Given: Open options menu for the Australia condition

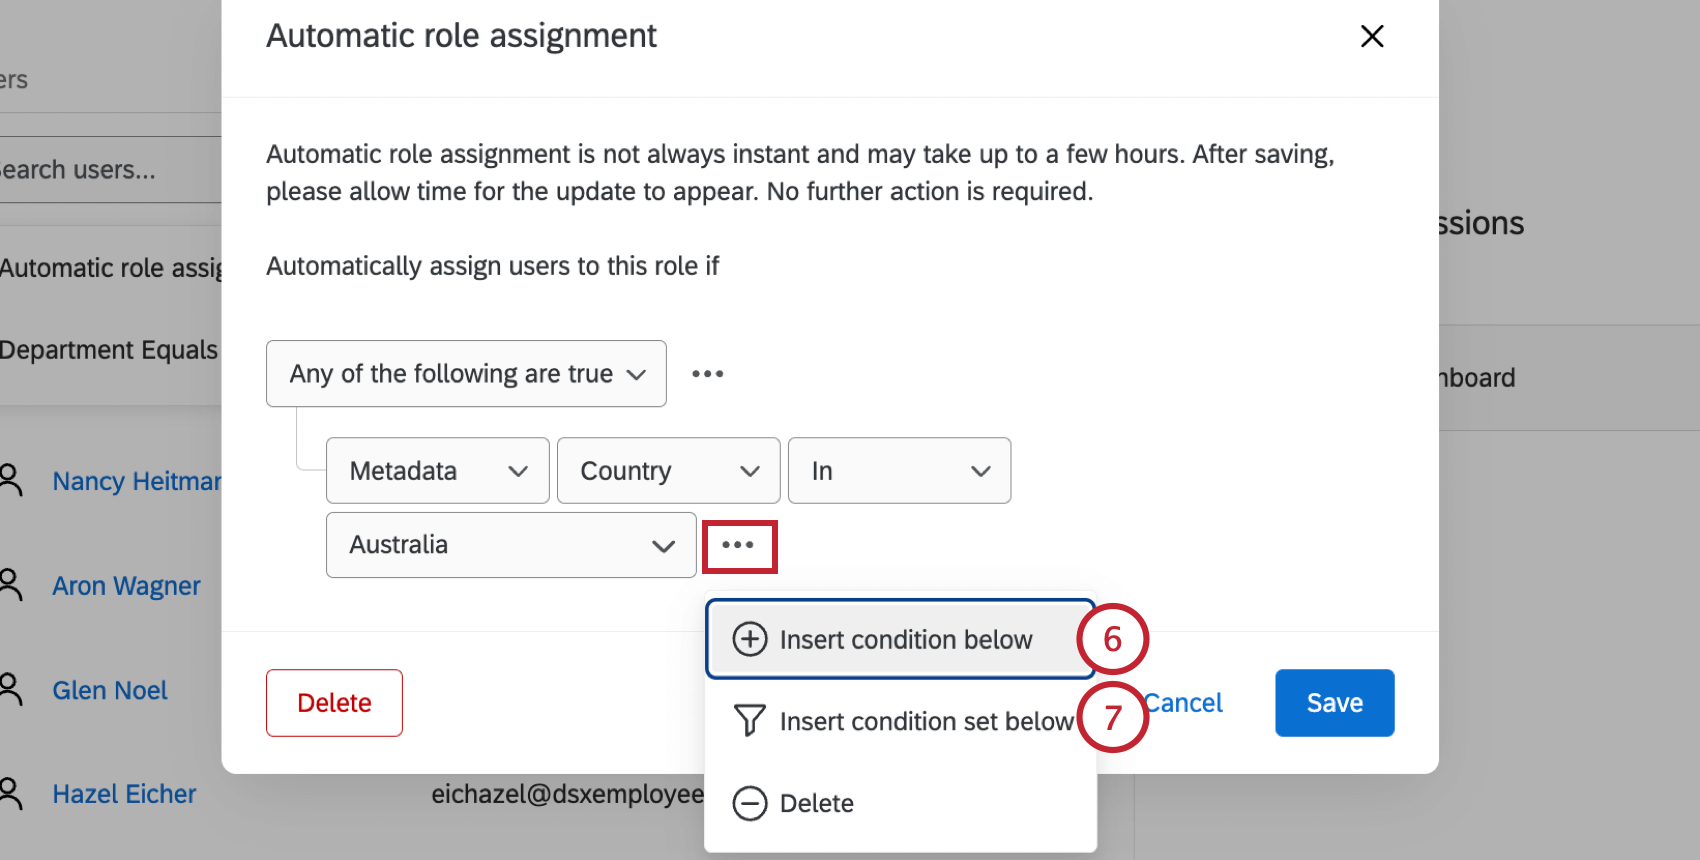Looking at the screenshot, I should point(739,546).
